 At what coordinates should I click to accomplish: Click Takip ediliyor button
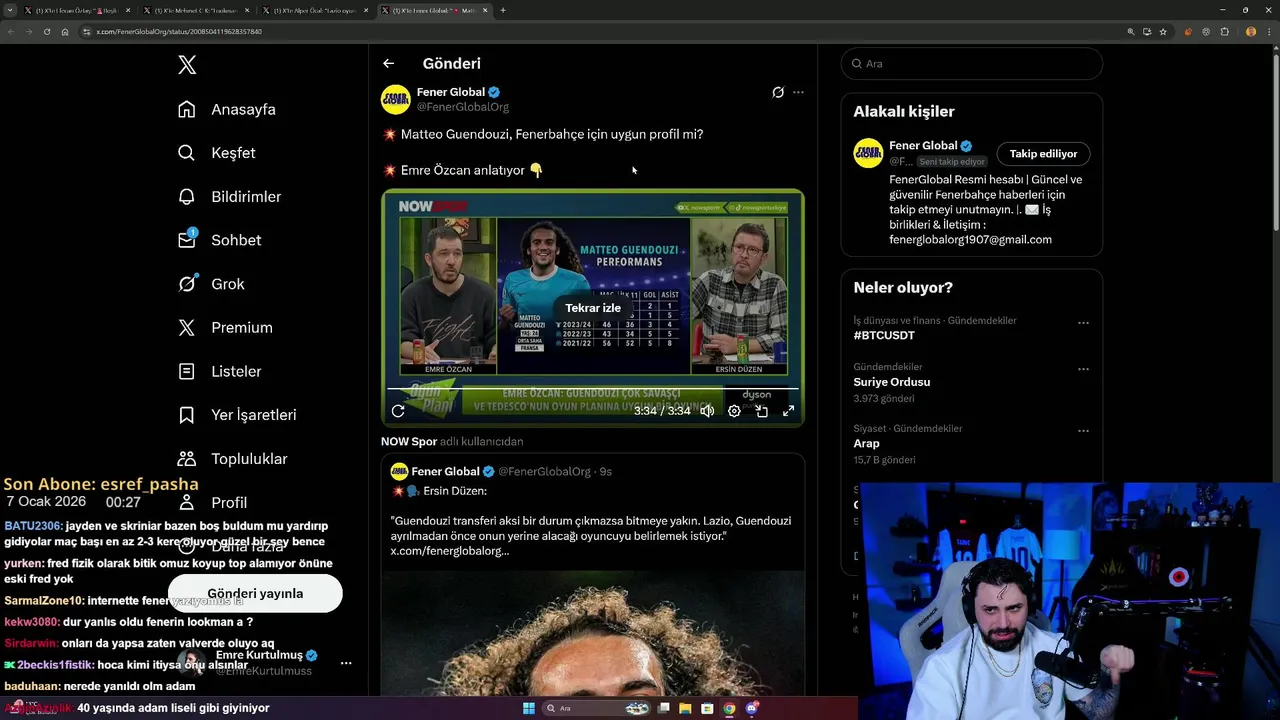coord(1043,154)
